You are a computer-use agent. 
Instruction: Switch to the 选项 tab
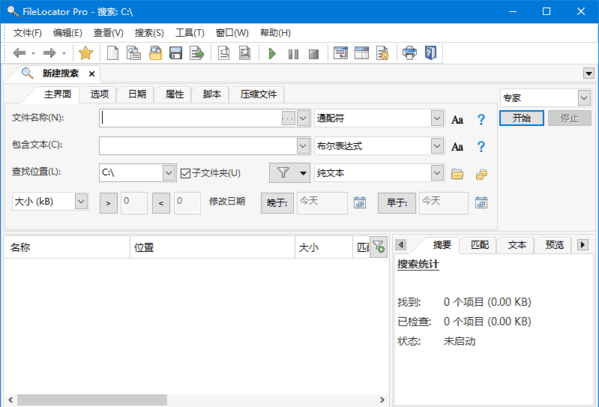[99, 94]
